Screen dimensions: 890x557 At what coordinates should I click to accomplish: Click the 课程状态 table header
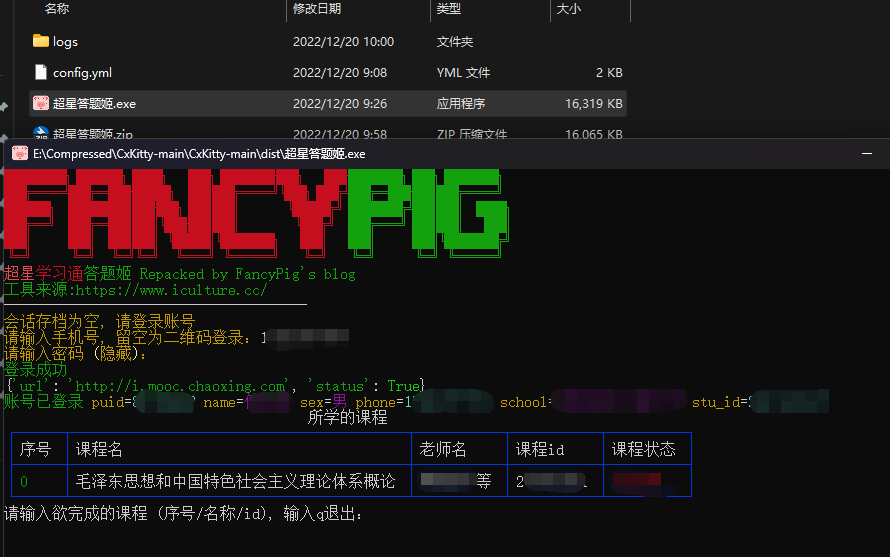(644, 449)
